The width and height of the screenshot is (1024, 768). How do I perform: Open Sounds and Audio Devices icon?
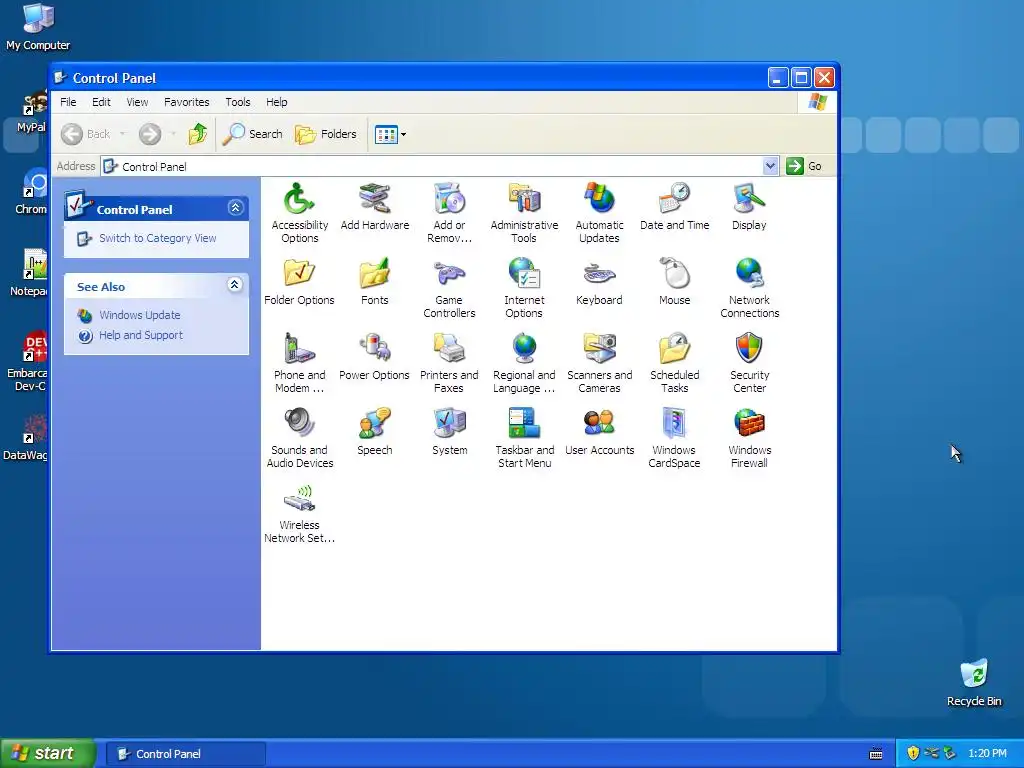(x=300, y=423)
